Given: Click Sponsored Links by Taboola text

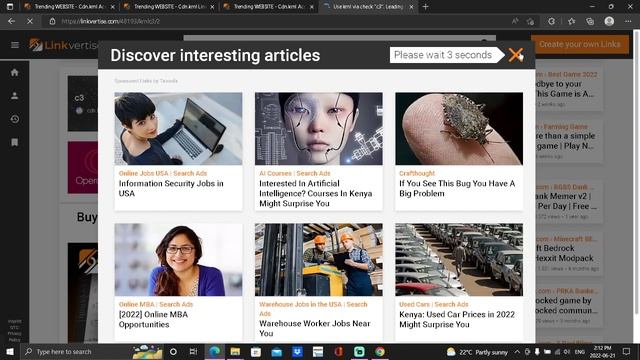Looking at the screenshot, I should (x=146, y=81).
